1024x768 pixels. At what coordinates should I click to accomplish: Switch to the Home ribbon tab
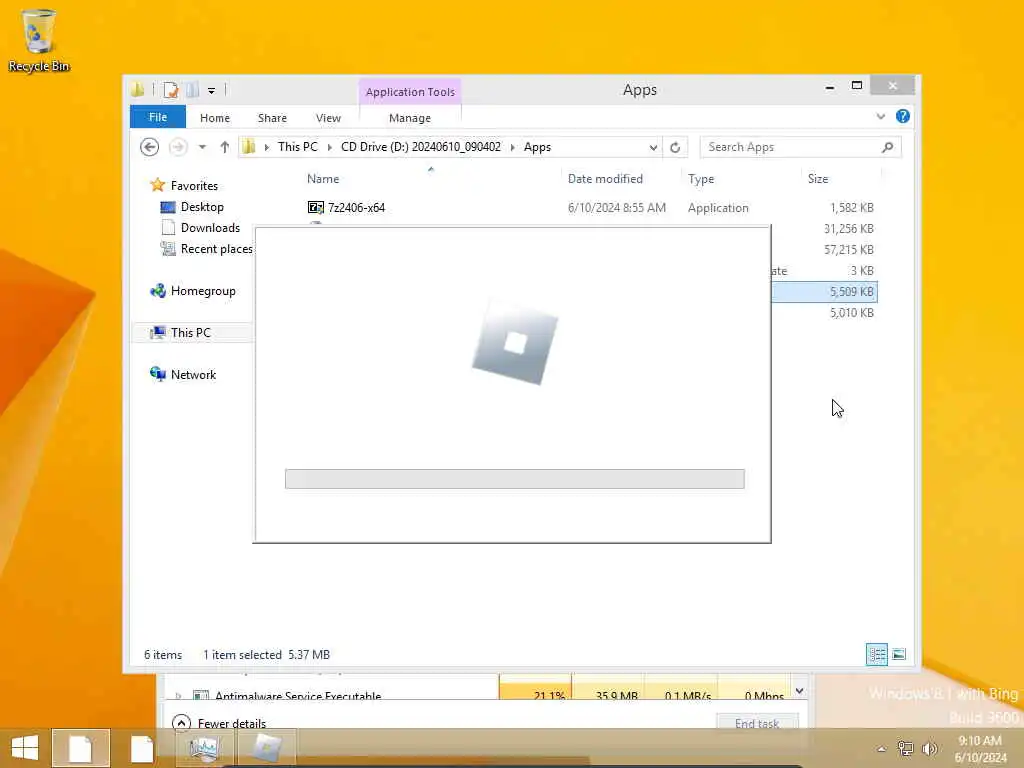coord(215,118)
